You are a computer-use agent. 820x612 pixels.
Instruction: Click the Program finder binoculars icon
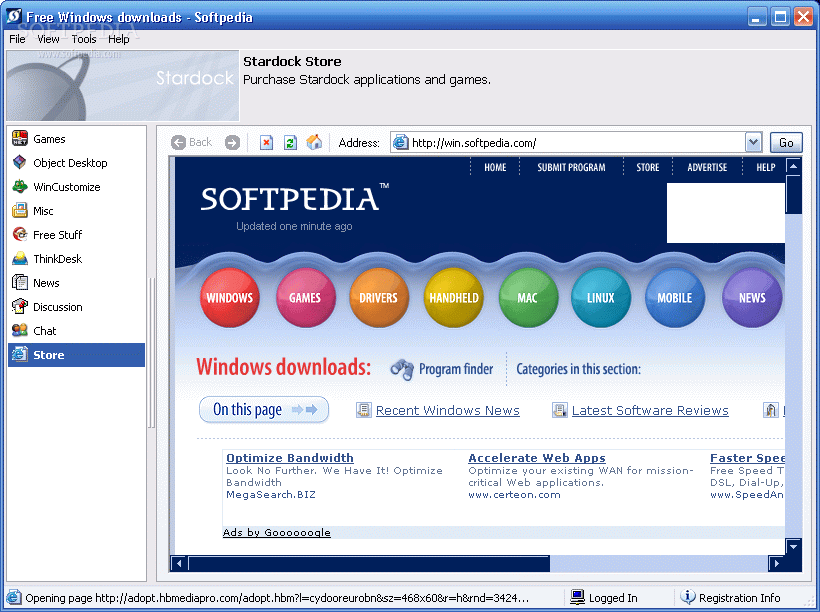[x=402, y=369]
